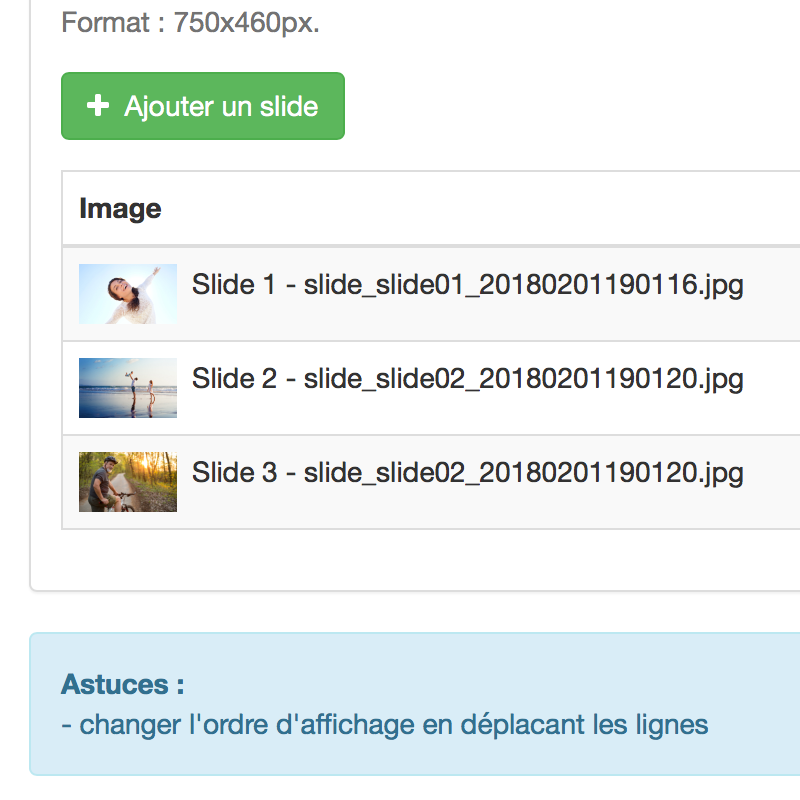Select Slide 3's slide_slide02_20180201190120.jpg filename

point(523,473)
